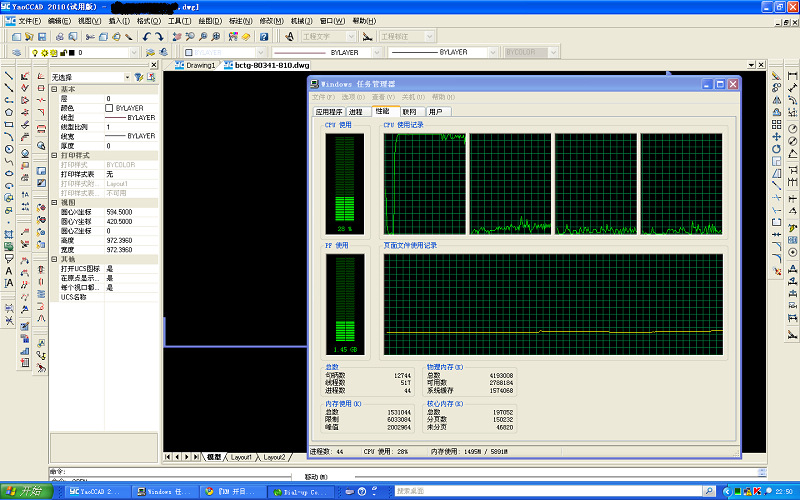Click the Quick Select funnel icon
This screenshot has height=500, width=800.
(138, 77)
